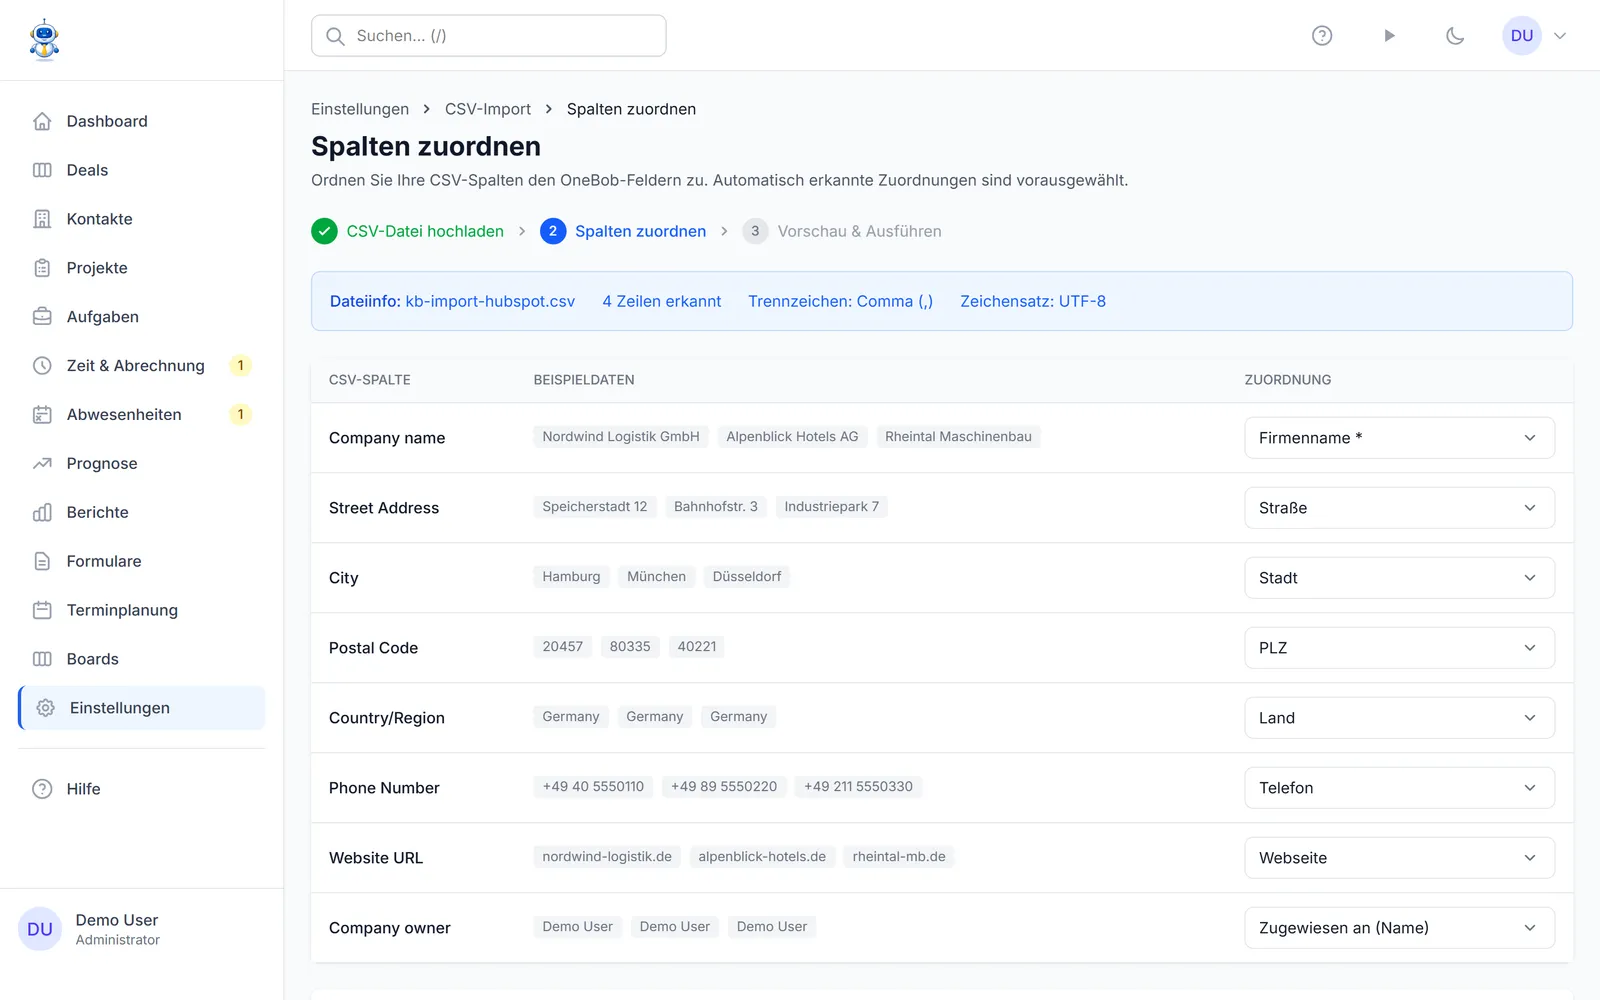Click the play icon in top bar
Image resolution: width=1600 pixels, height=1000 pixels.
tap(1389, 36)
